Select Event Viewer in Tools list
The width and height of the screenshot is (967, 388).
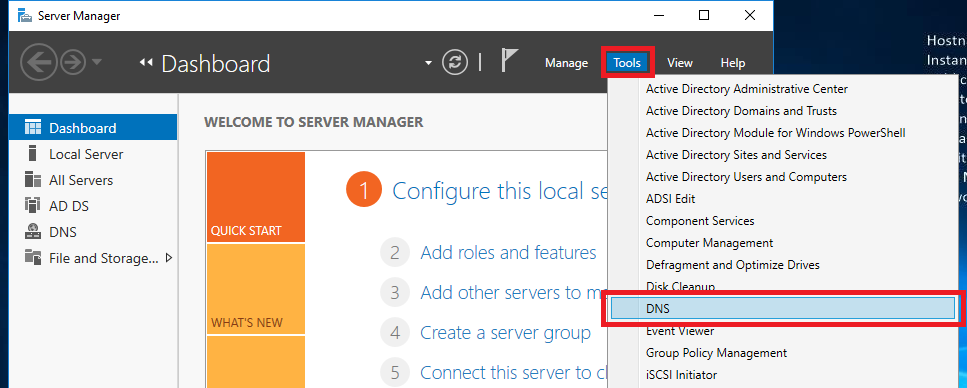click(x=680, y=331)
